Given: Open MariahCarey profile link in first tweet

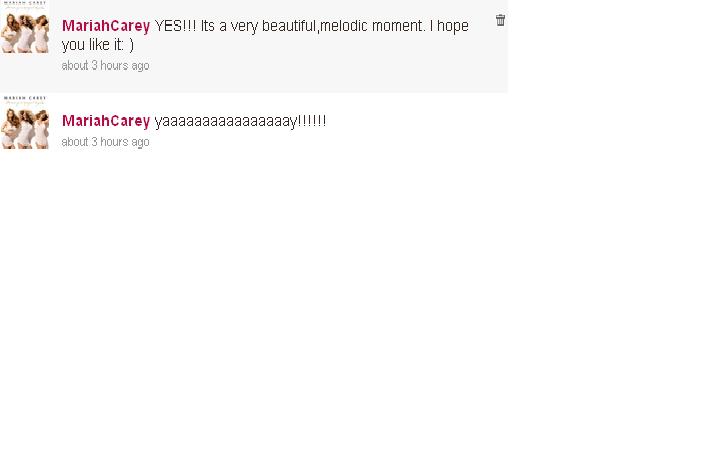Looking at the screenshot, I should 106,26.
